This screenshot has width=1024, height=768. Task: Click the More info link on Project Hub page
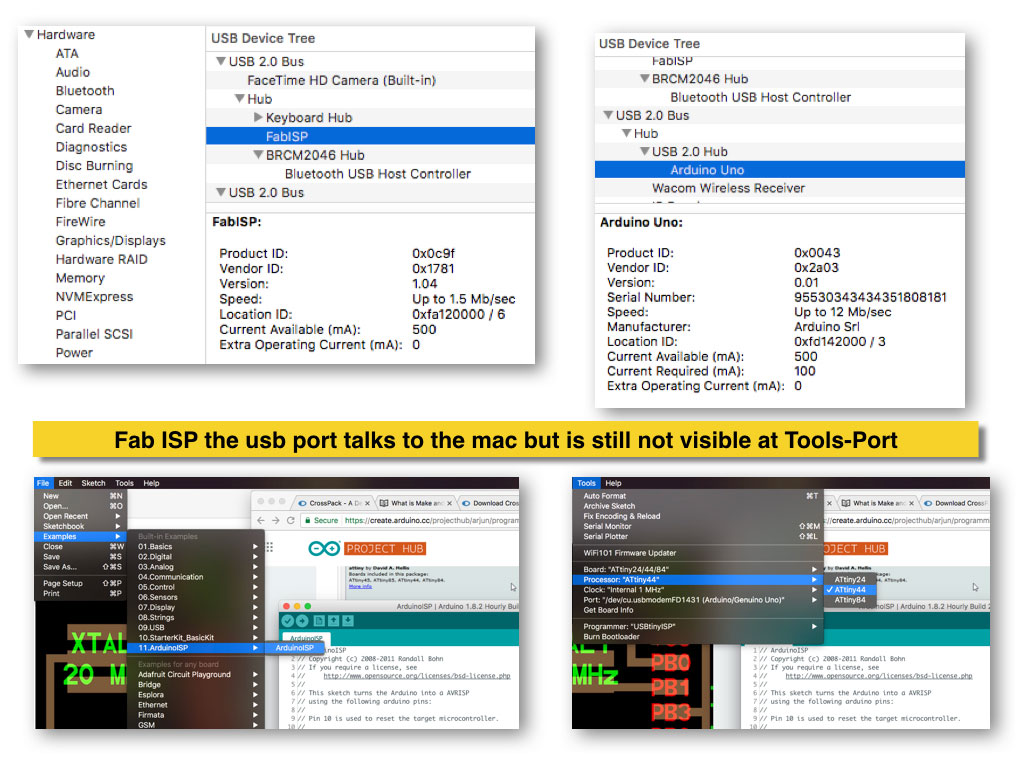point(360,586)
